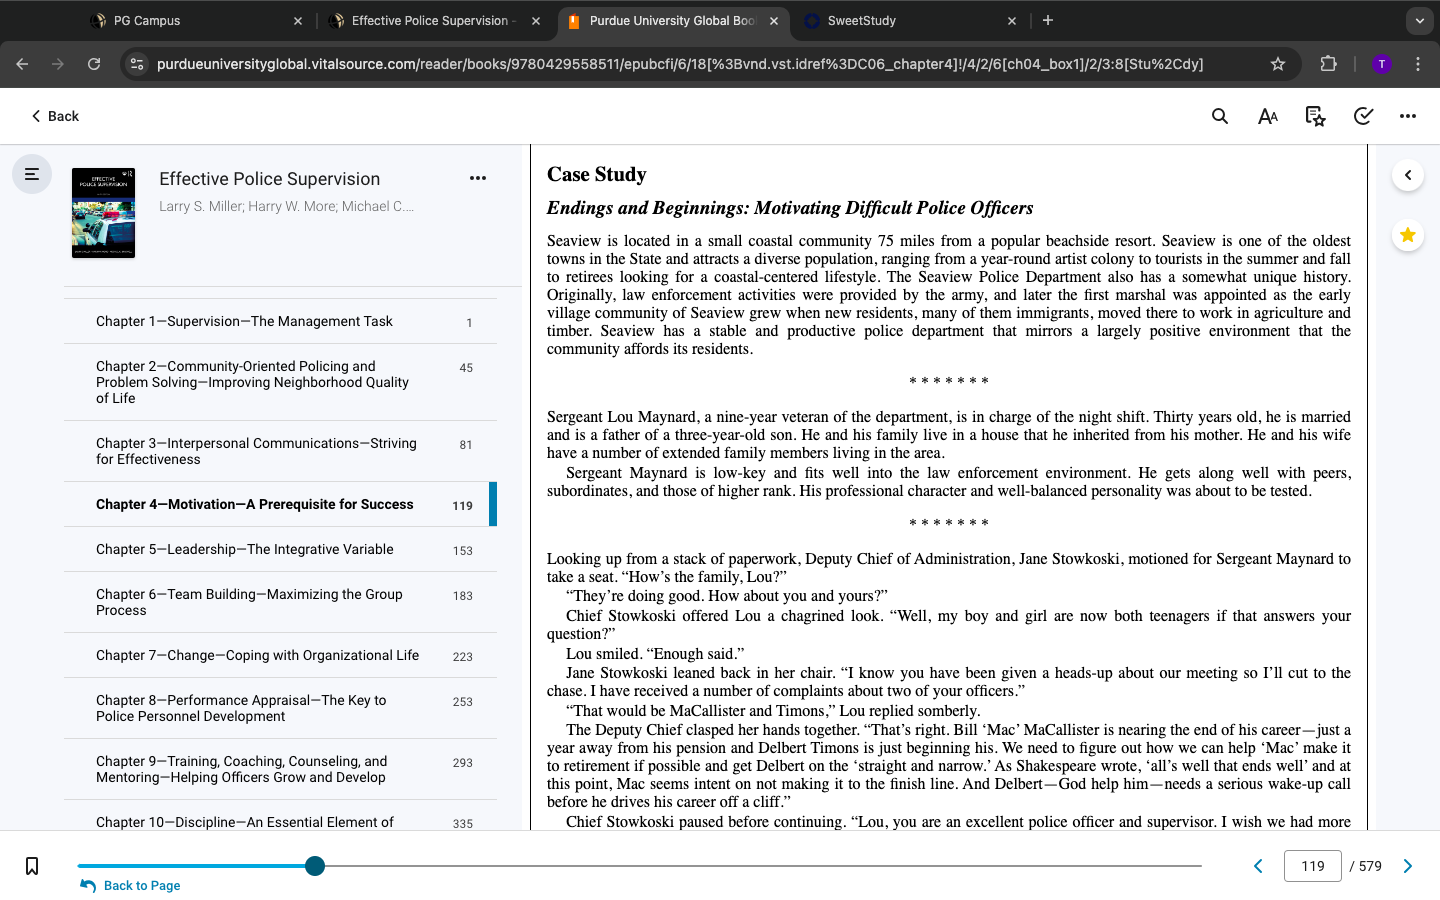
Task: Go to the next page arrow
Action: click(1408, 866)
